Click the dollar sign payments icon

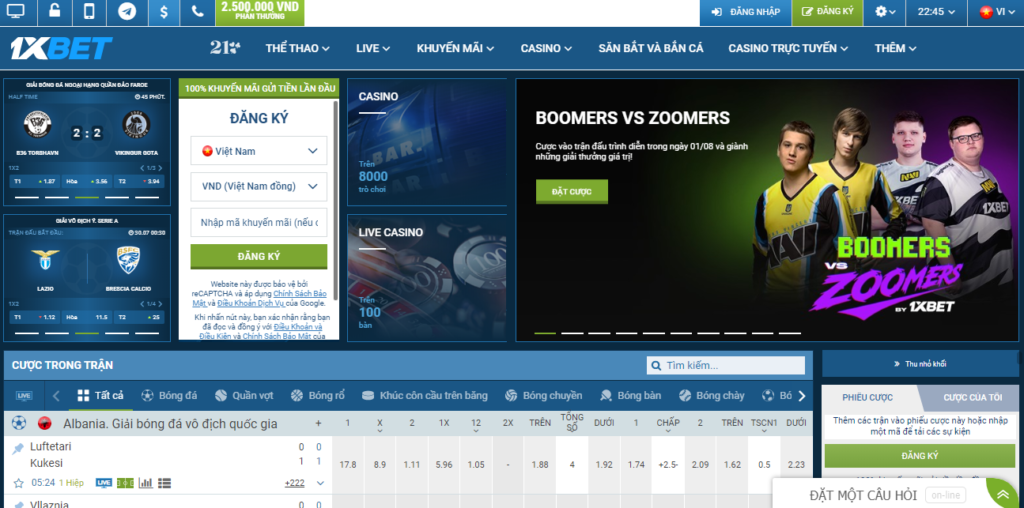tap(163, 11)
